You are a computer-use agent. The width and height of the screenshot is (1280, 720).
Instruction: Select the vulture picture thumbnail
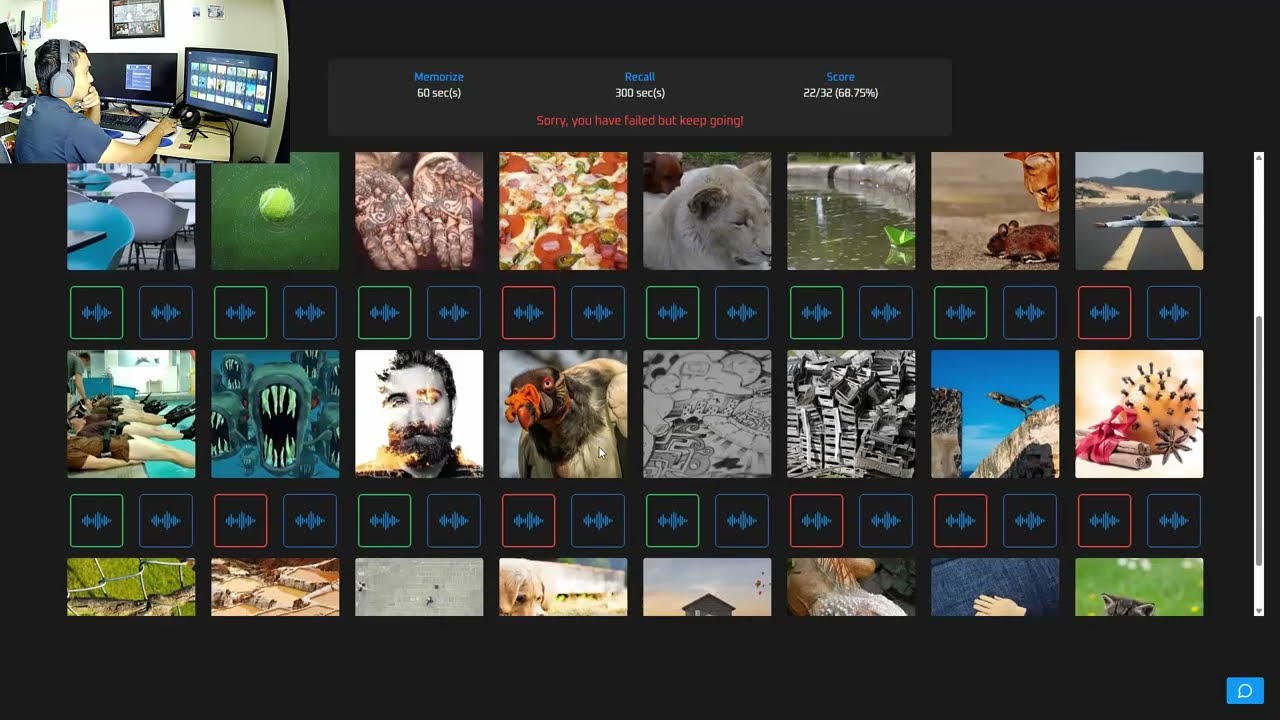[563, 414]
